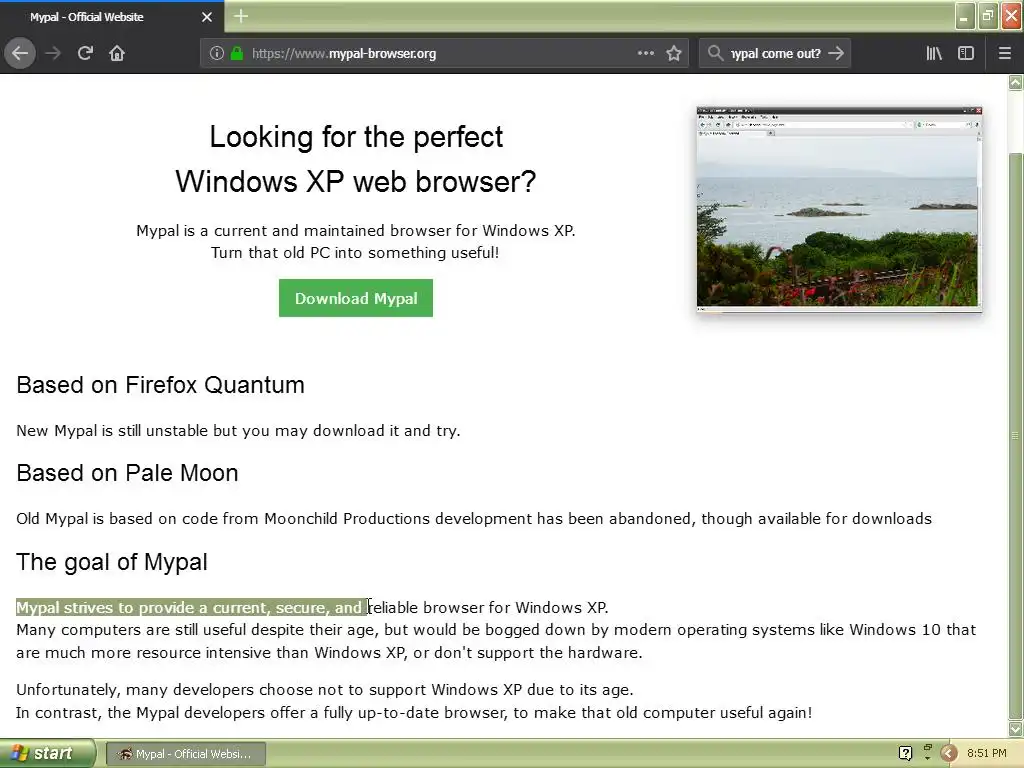Click 'Unfortunately, many developers' line

click(325, 690)
